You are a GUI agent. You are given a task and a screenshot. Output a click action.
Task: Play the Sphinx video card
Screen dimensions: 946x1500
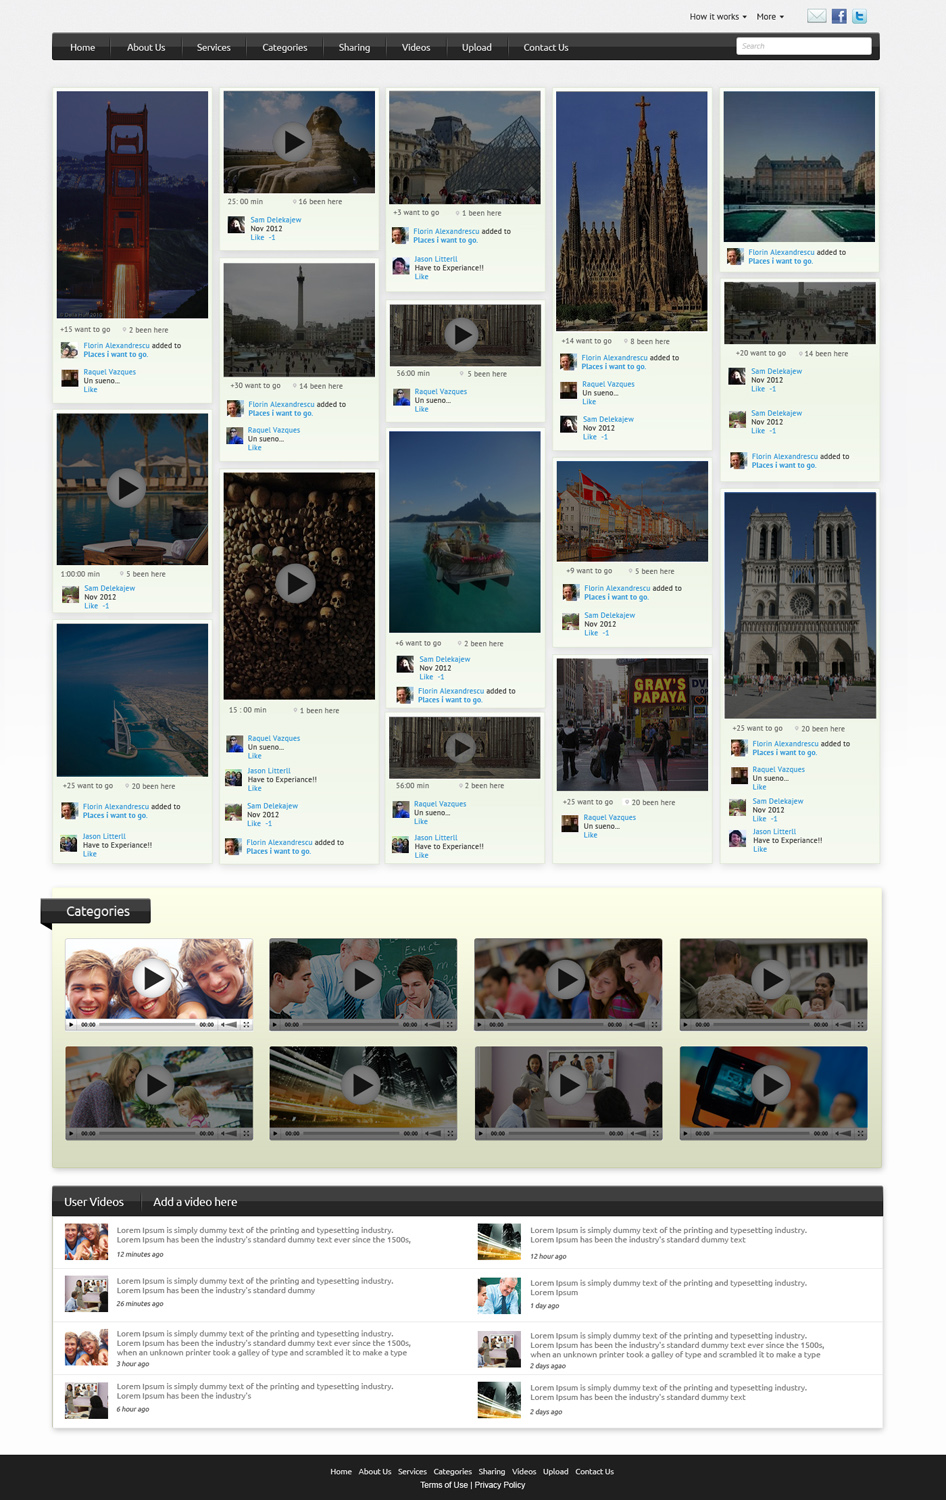(294, 142)
